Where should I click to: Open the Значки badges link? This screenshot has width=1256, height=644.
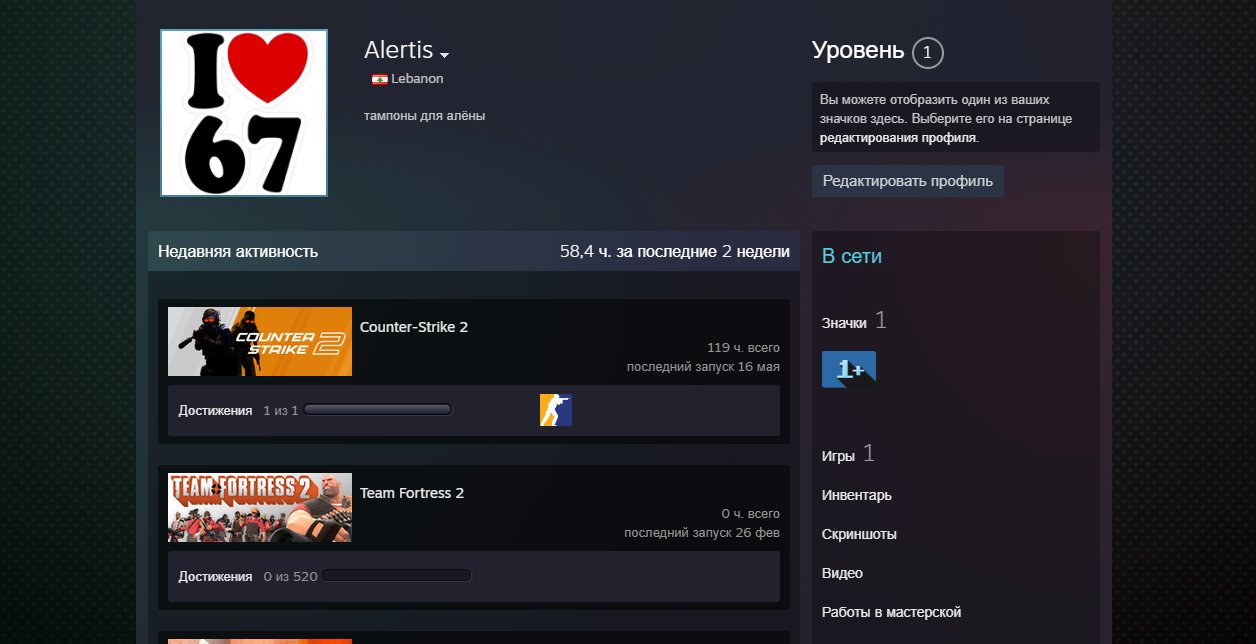[x=844, y=323]
